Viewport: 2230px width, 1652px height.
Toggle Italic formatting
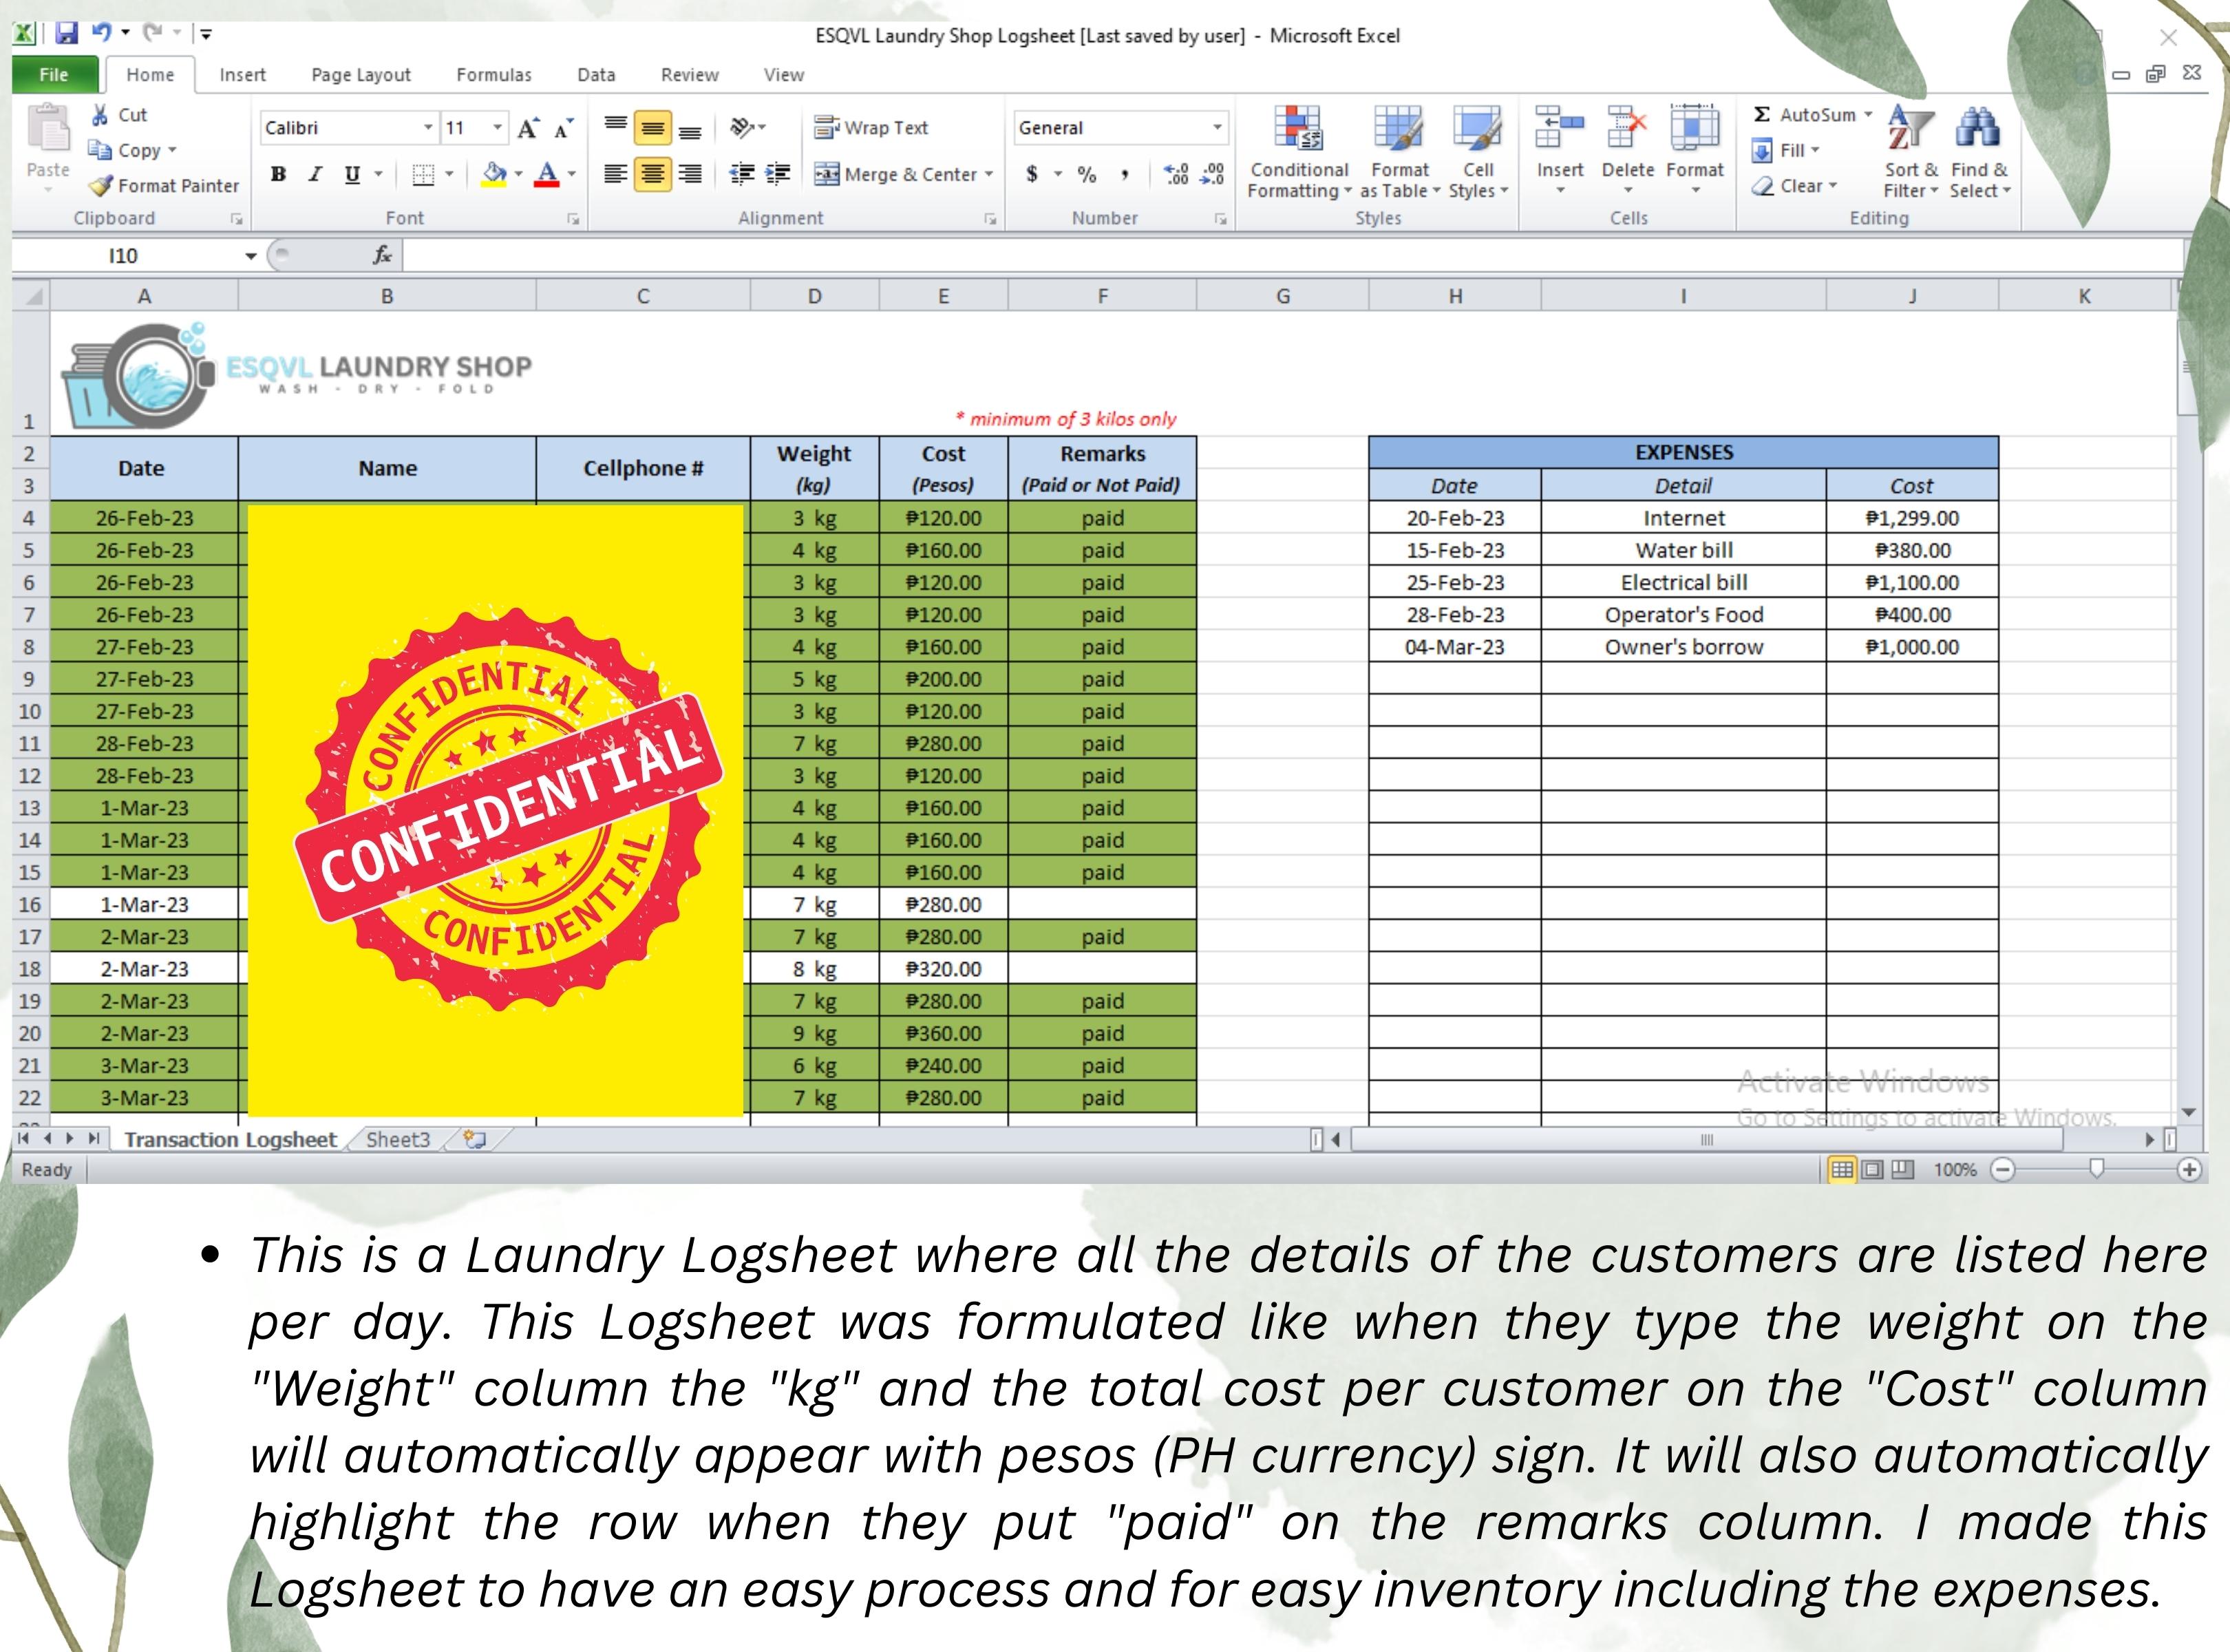tap(315, 174)
